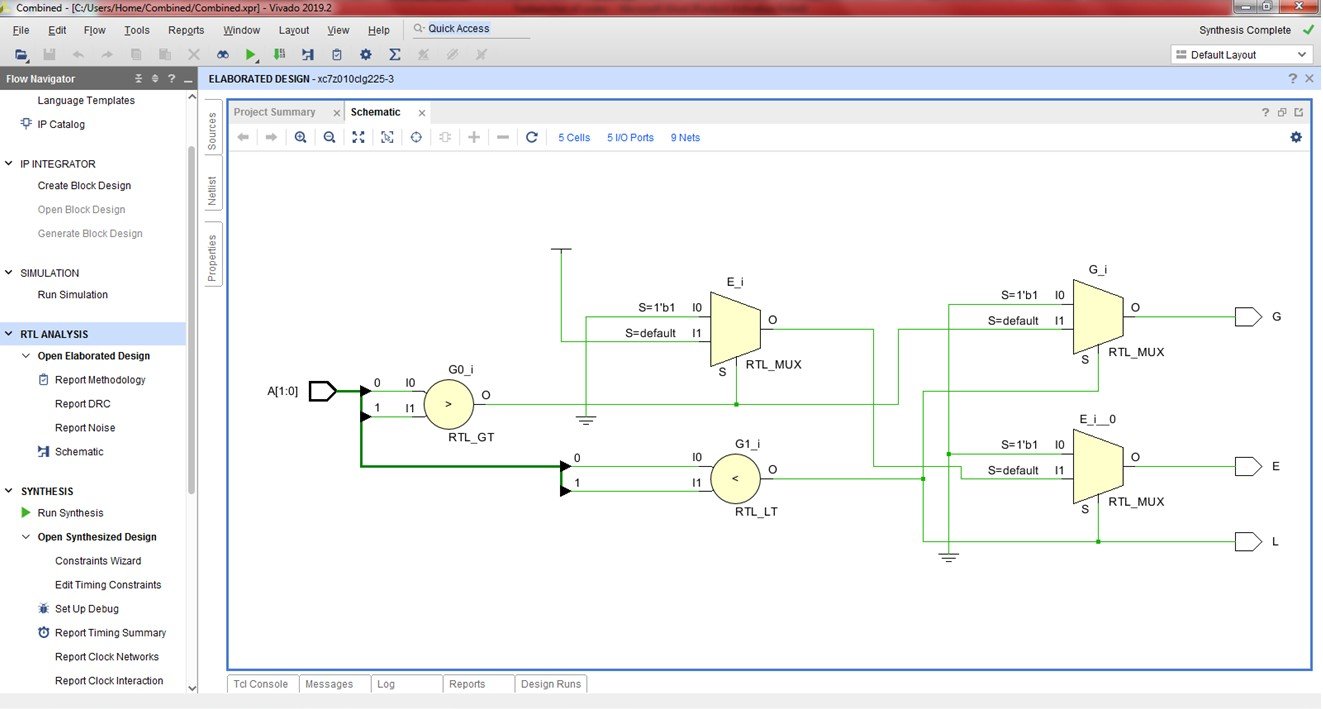Click the zoom-to-selection icon in the schematic toolbar
This screenshot has height=709, width=1323.
387,137
